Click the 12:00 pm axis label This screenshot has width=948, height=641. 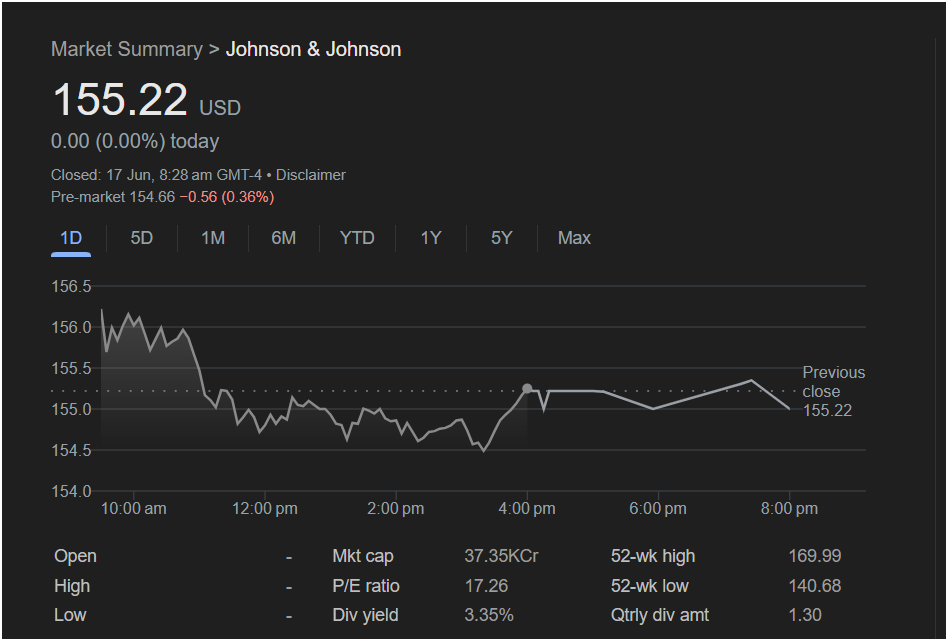(265, 509)
